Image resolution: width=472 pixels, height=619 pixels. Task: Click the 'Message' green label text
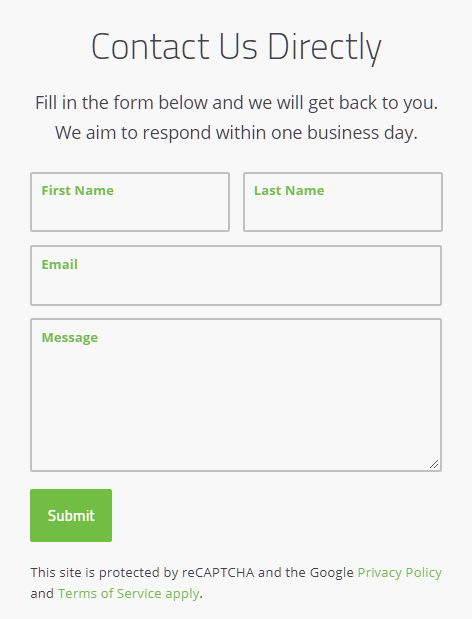click(x=70, y=338)
